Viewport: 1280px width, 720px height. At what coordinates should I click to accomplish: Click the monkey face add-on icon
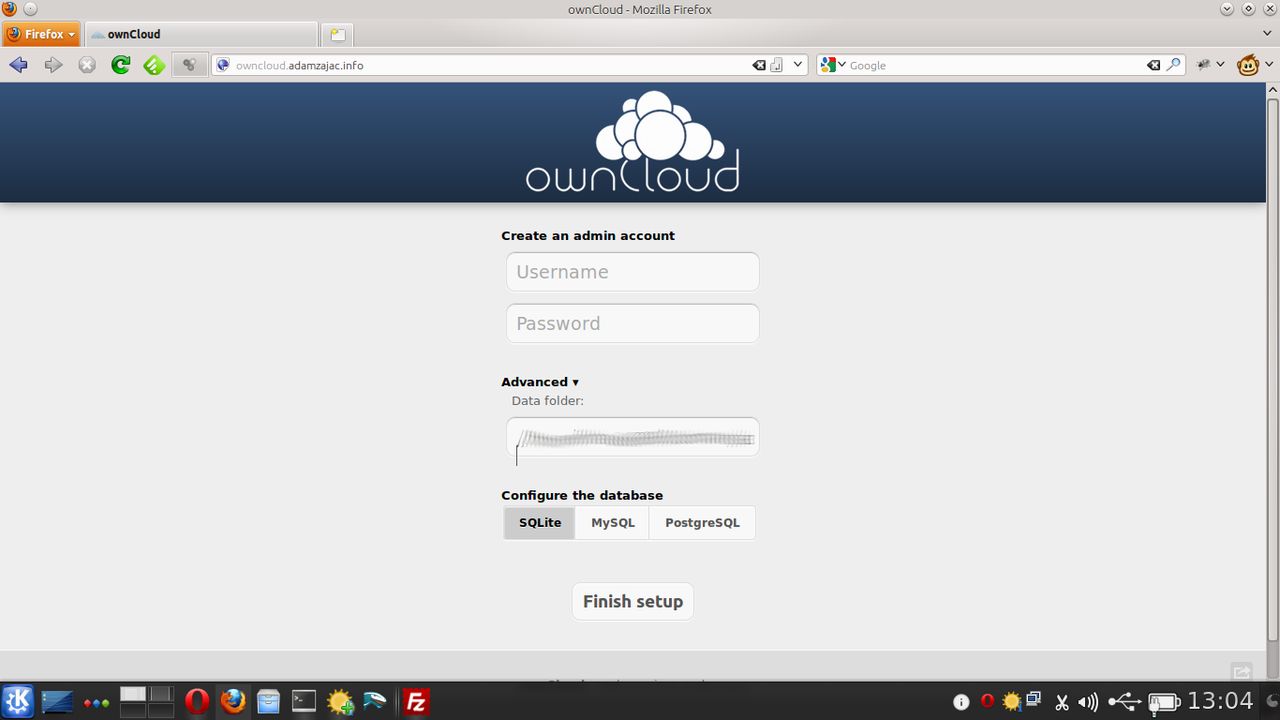click(x=1248, y=65)
